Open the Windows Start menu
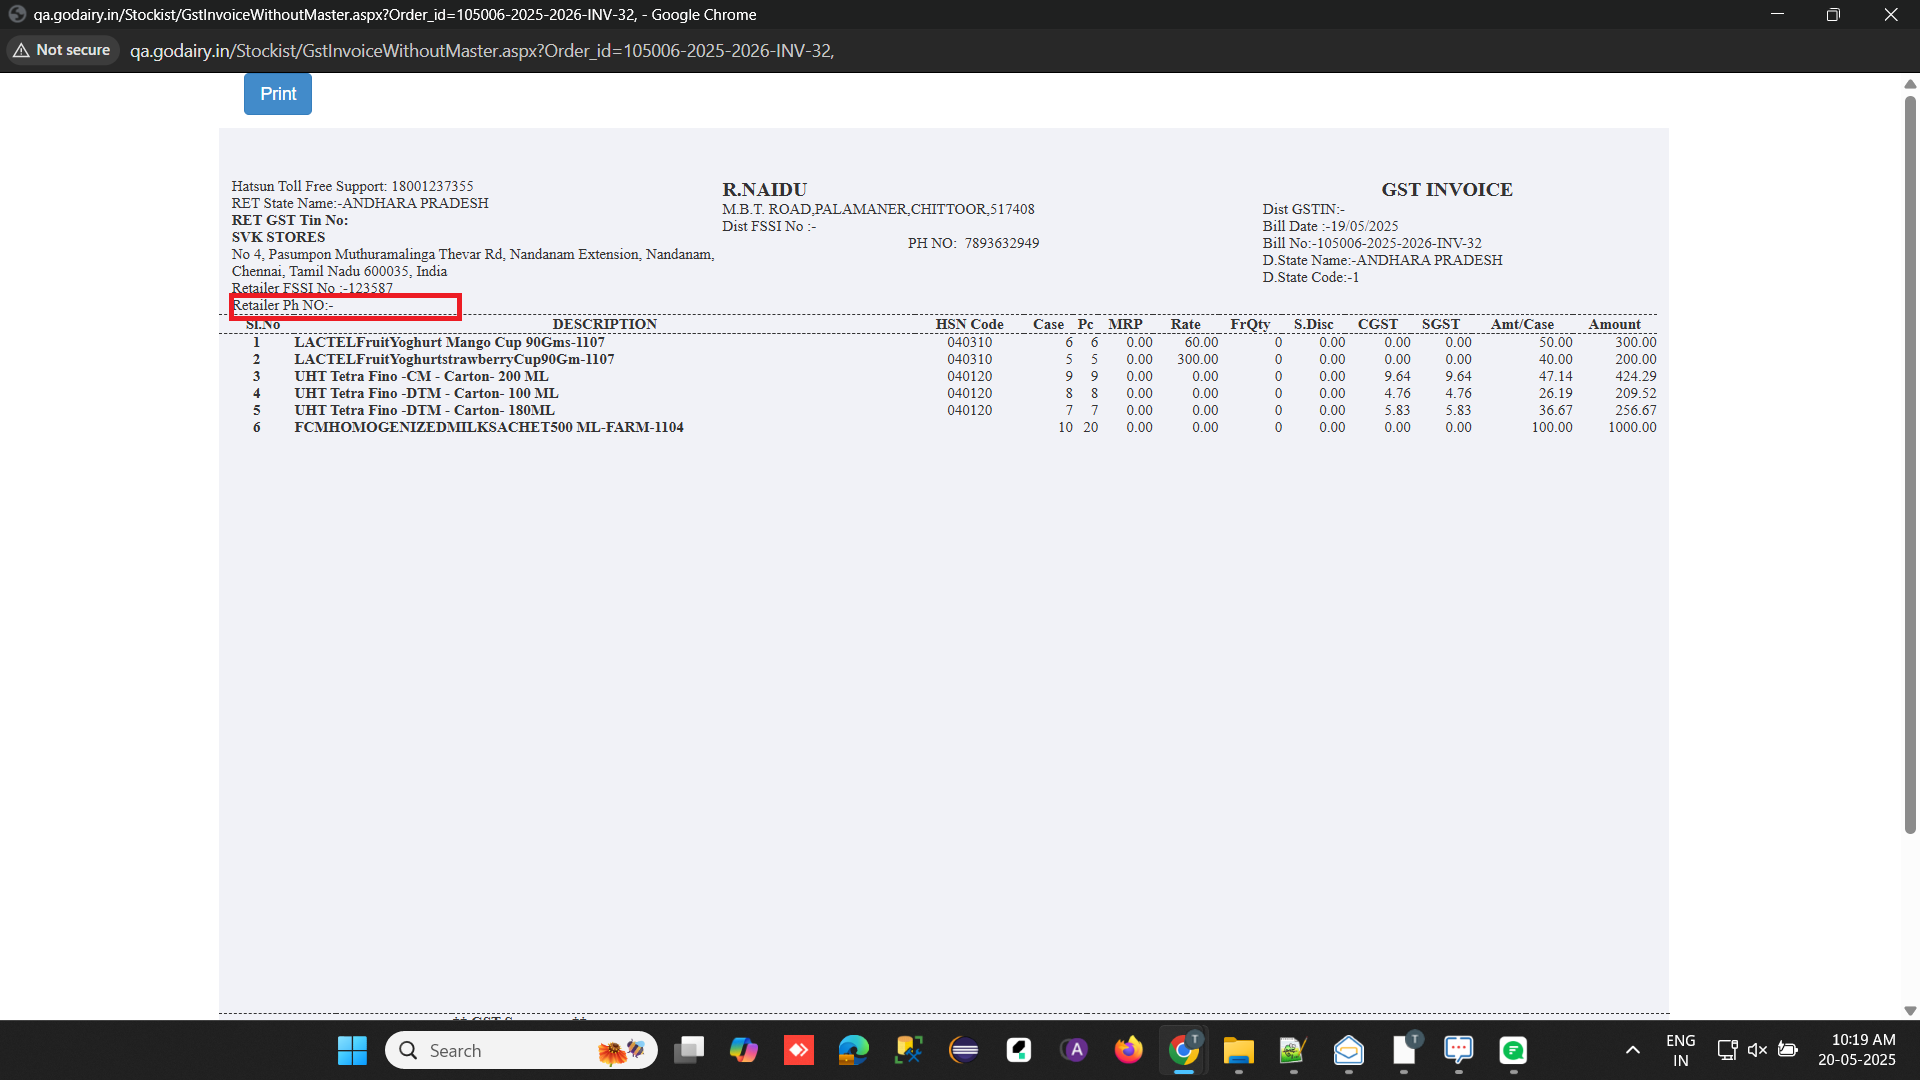 point(352,1050)
